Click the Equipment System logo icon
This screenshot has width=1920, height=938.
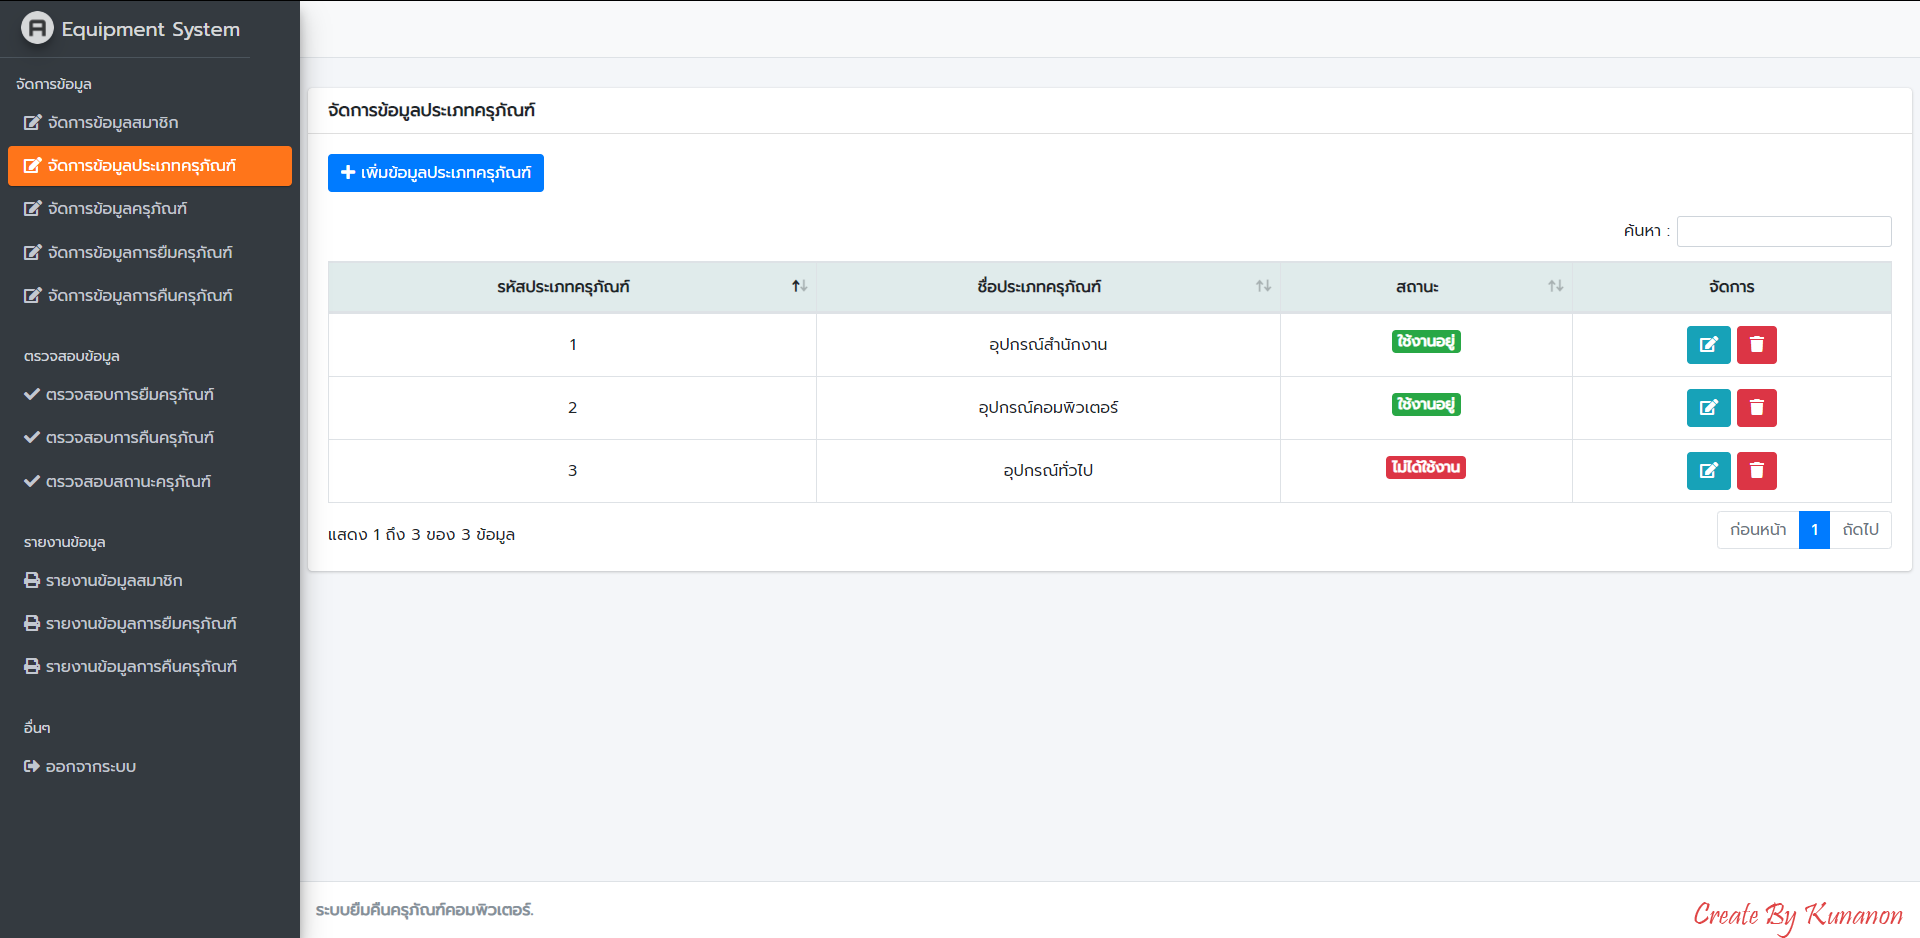point(37,28)
